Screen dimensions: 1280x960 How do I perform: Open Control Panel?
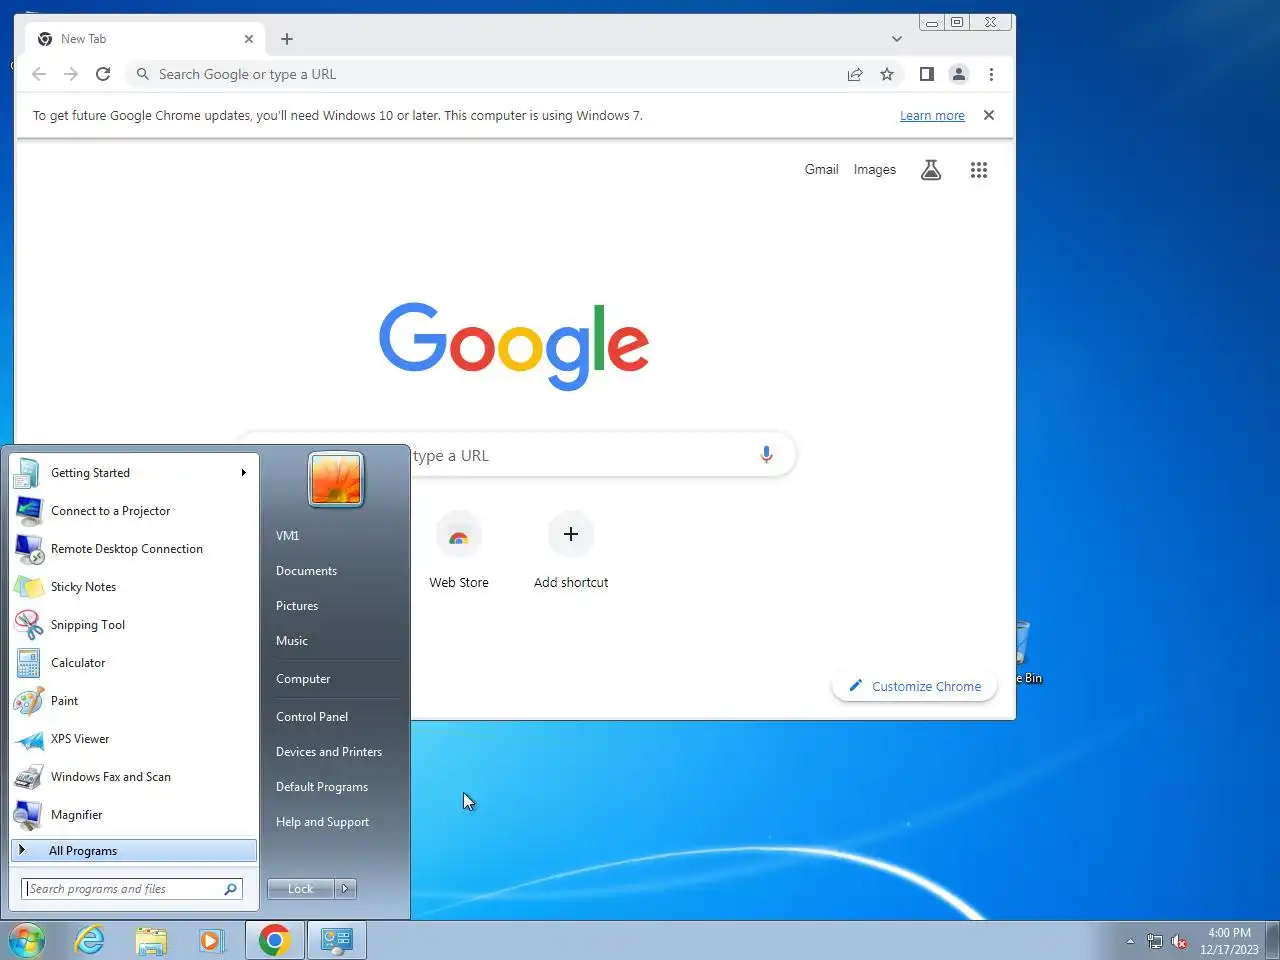click(312, 717)
